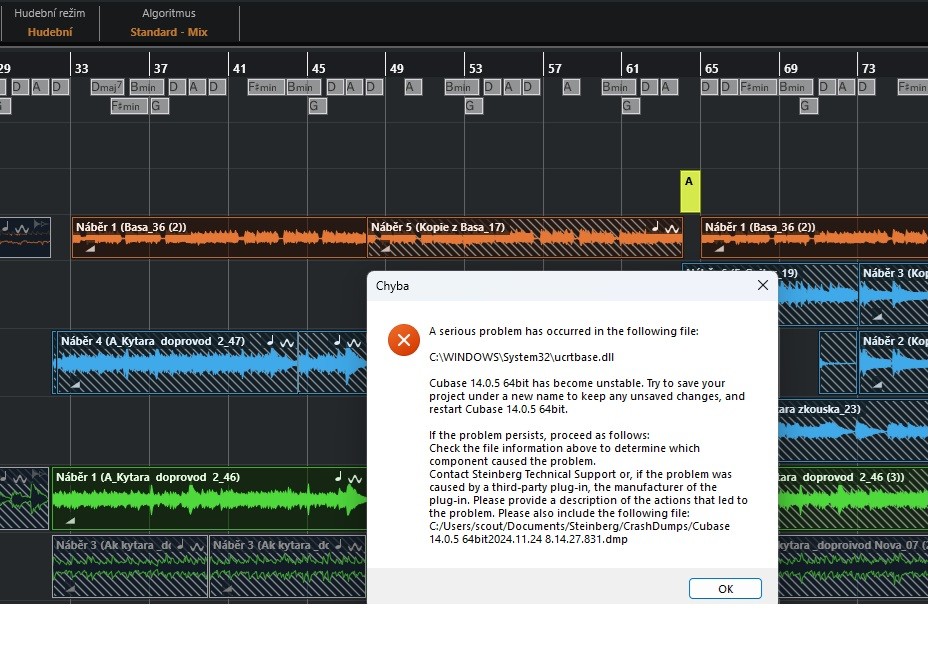The image size is (928, 648).
Task: Select the yellow-green marker A
Action: click(689, 191)
